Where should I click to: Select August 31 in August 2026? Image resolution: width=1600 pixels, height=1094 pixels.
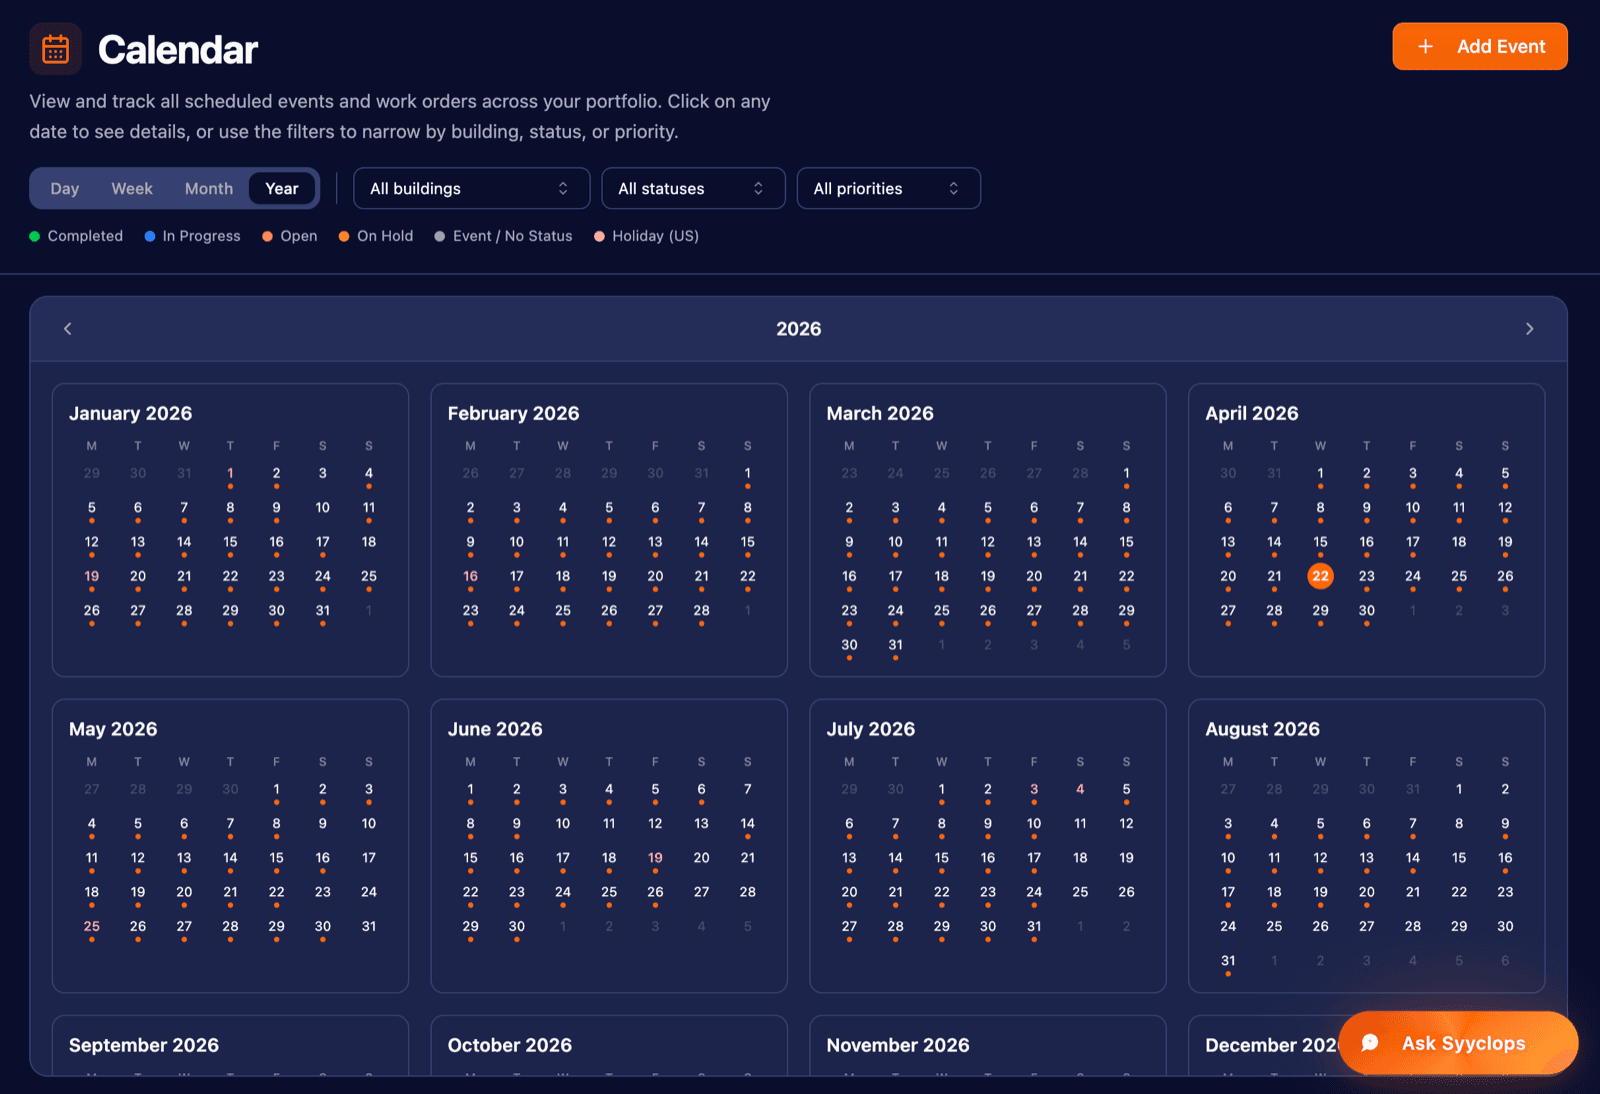pos(1228,962)
